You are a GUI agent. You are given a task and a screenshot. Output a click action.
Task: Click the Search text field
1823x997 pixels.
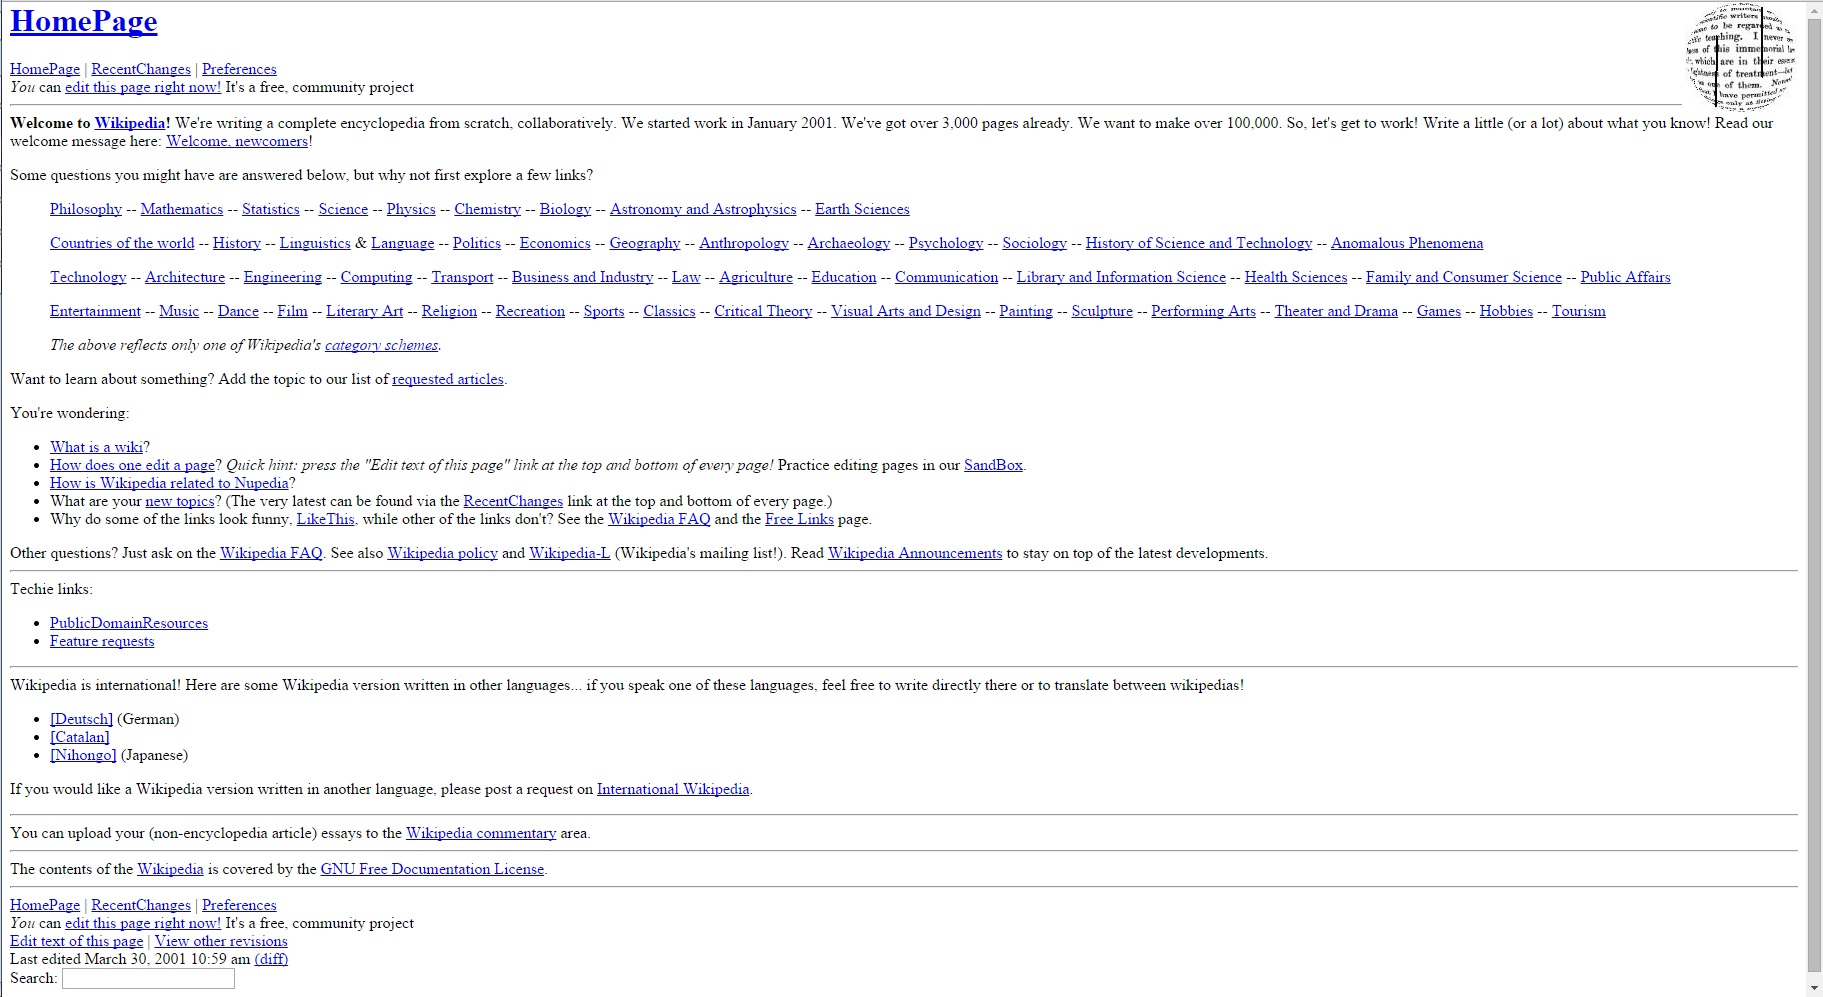tap(148, 978)
